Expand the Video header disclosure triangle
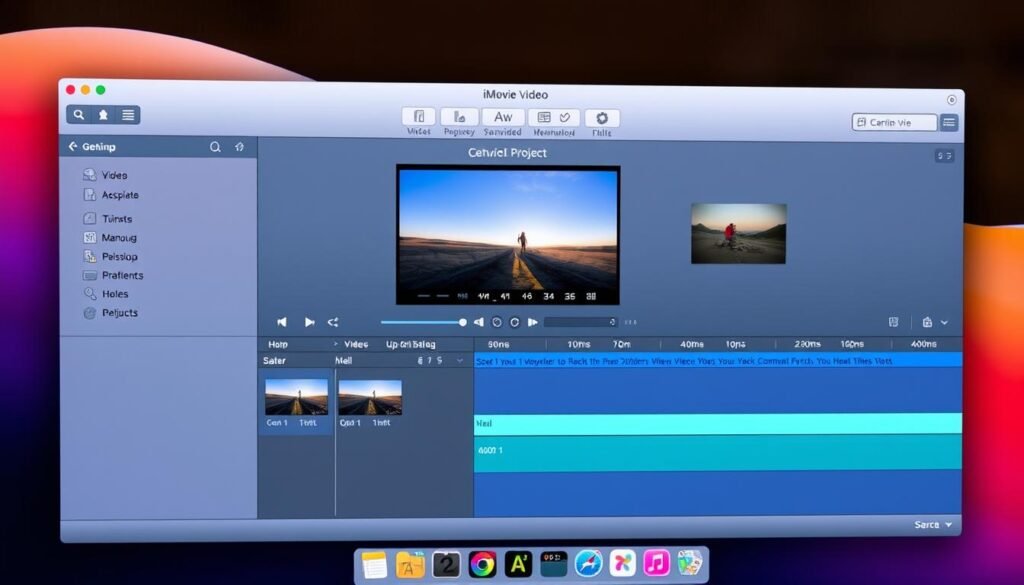Viewport: 1024px width, 585px height. click(336, 344)
